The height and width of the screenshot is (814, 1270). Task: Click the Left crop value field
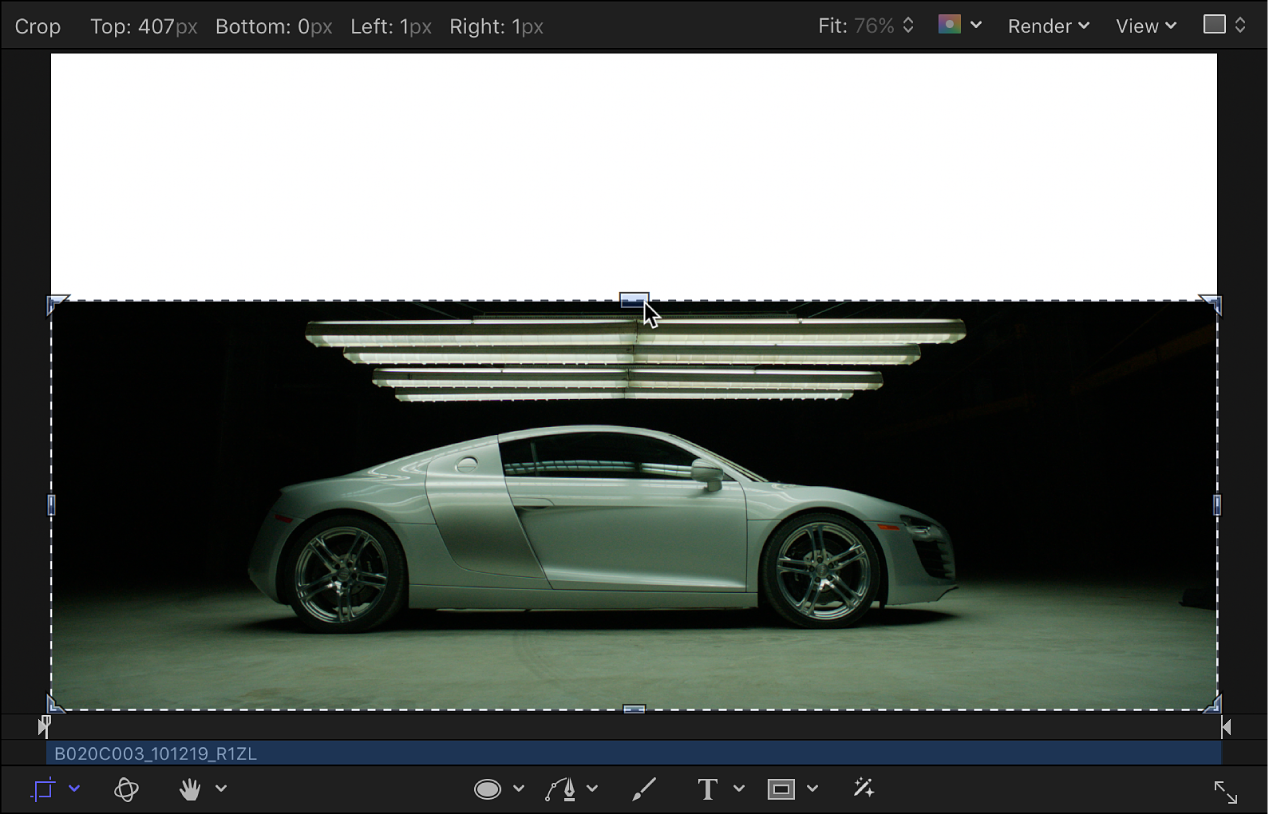pyautogui.click(x=391, y=27)
